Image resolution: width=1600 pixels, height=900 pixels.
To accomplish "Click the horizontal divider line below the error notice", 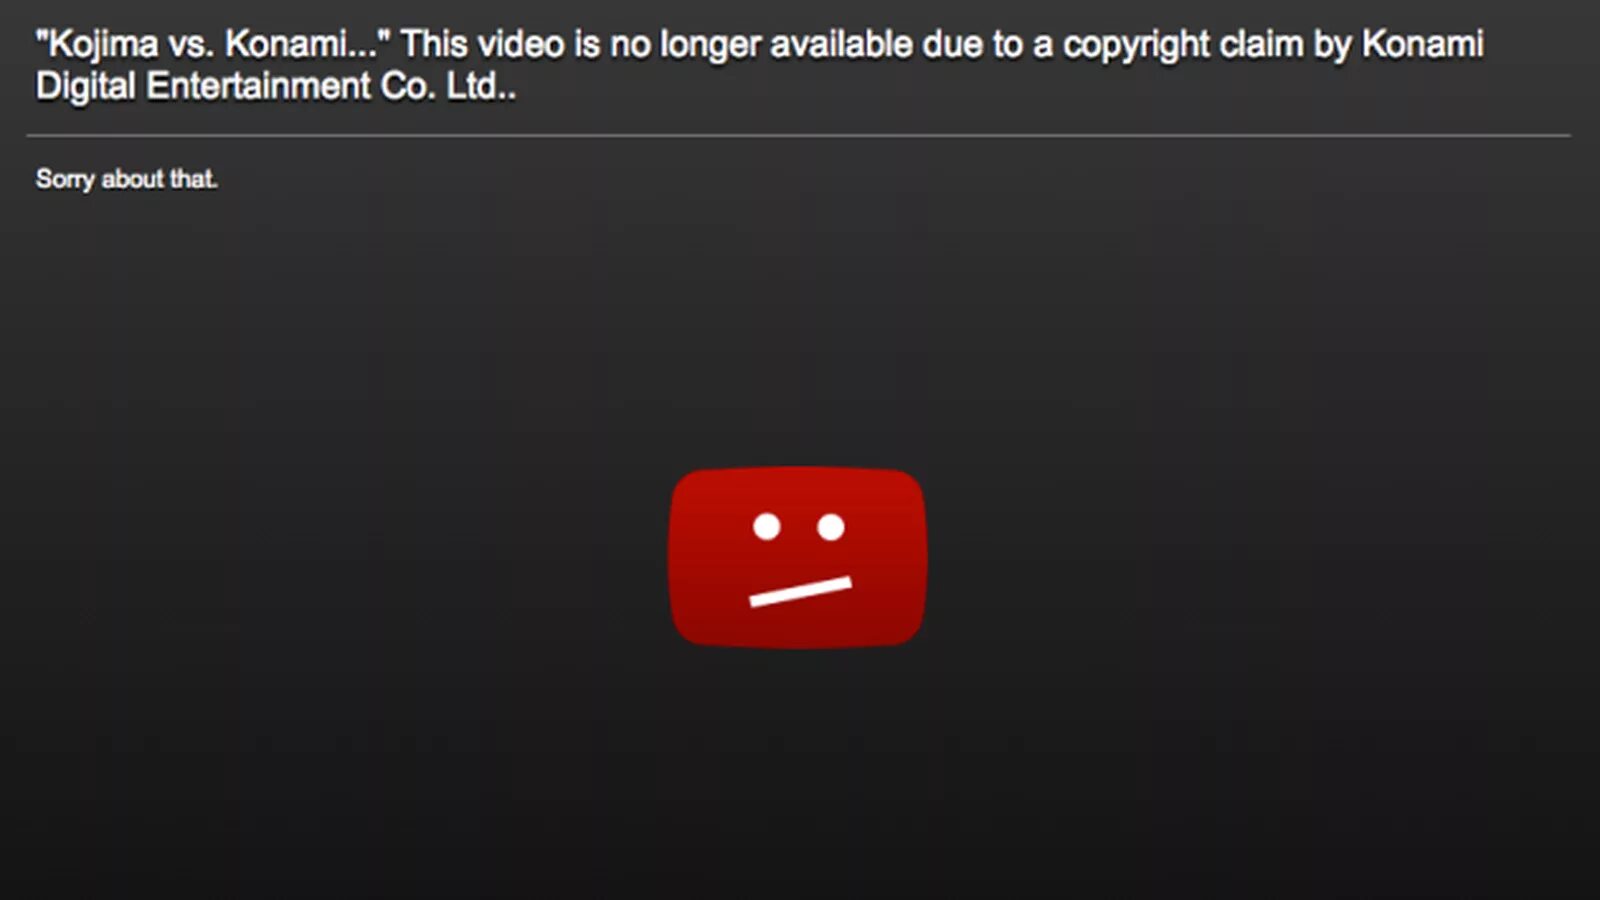I will coord(798,135).
